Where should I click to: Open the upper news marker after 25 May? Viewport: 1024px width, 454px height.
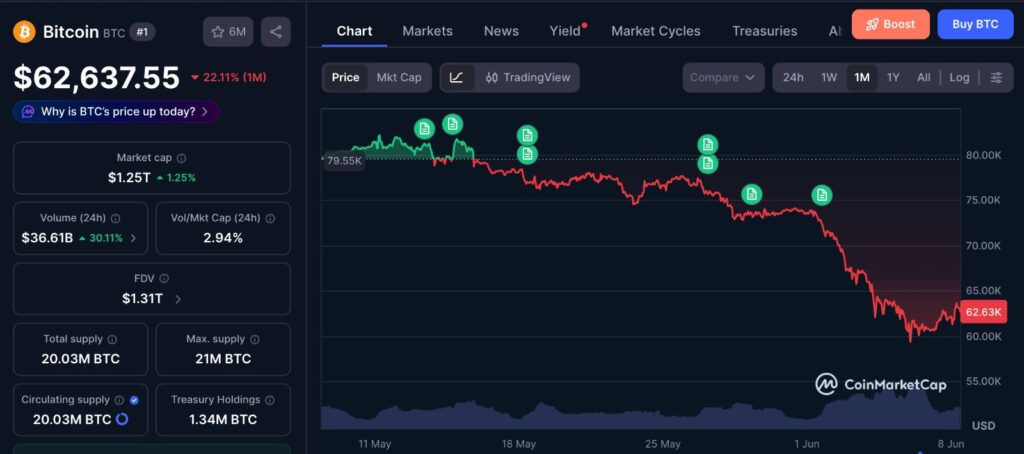[708, 144]
